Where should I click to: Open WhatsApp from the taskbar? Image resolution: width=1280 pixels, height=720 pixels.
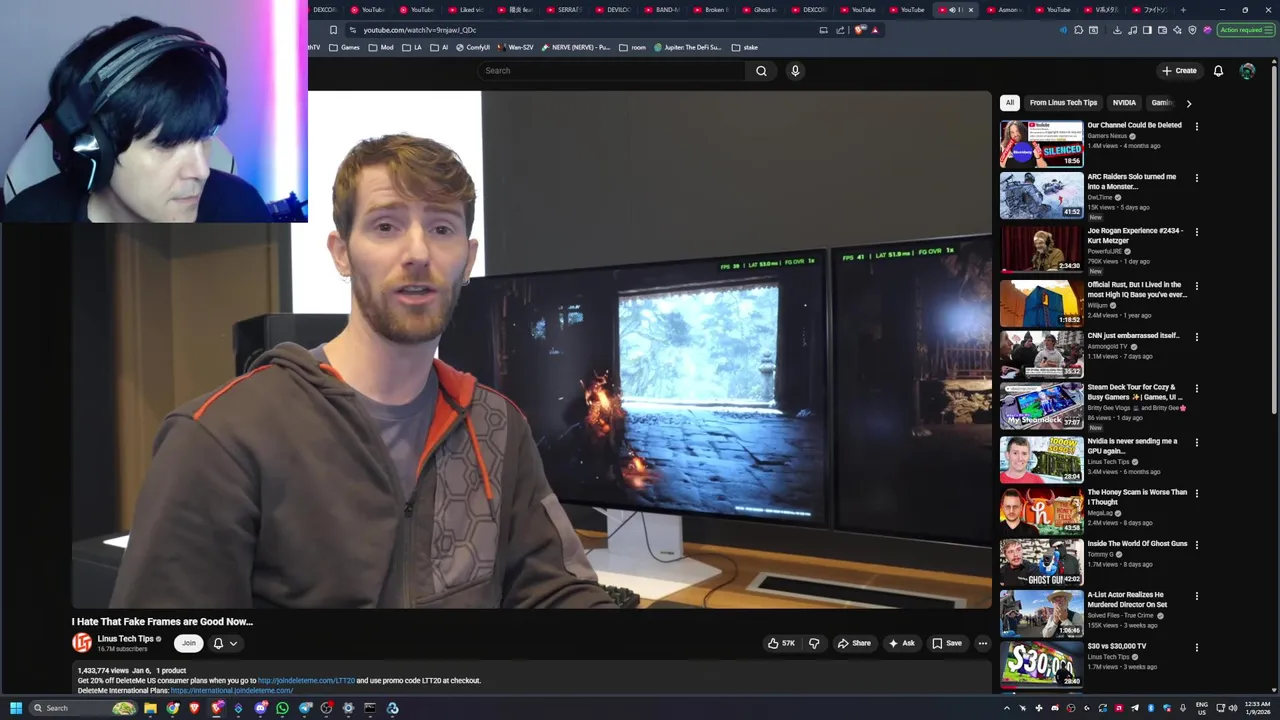[x=282, y=708]
